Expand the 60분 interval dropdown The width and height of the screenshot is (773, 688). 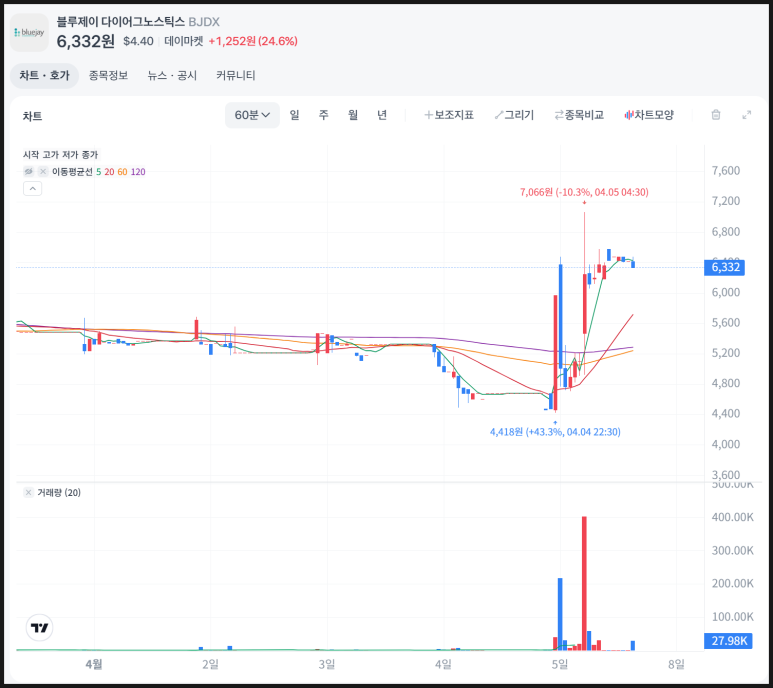click(252, 115)
